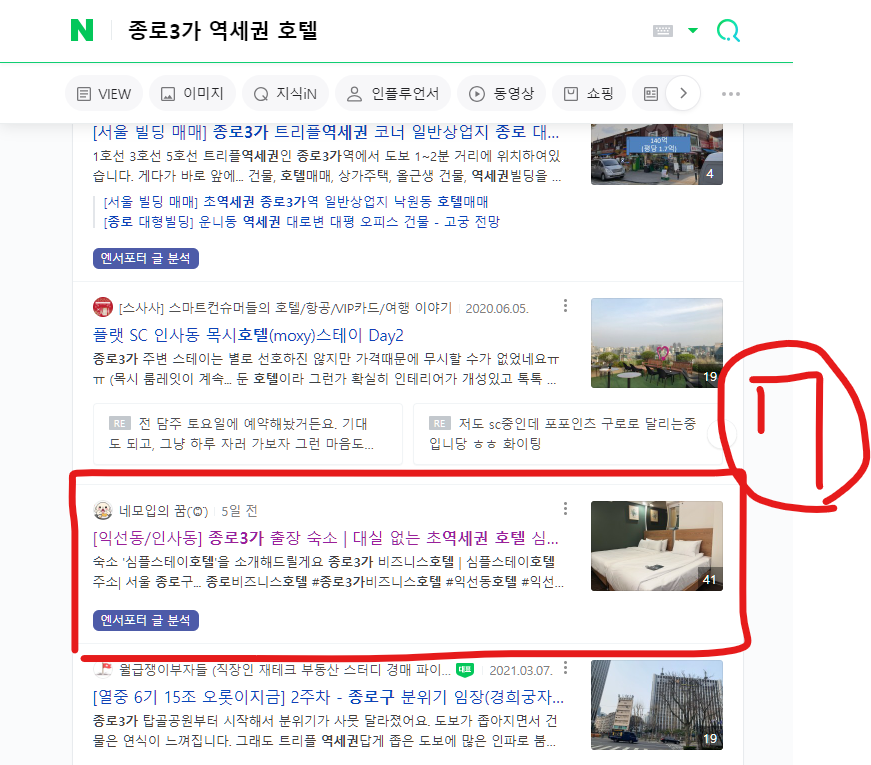Open the 서울 빌딩 매매 종로3가 트리플역세권 post

pyautogui.click(x=326, y=132)
